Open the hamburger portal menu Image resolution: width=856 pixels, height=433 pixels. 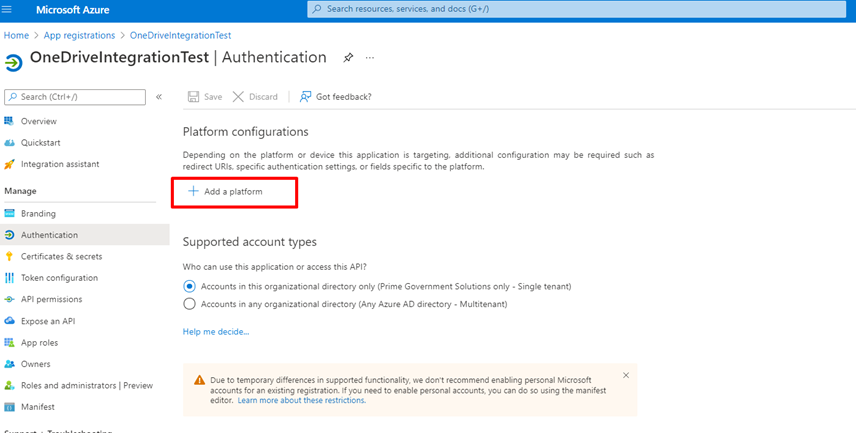(8, 9)
